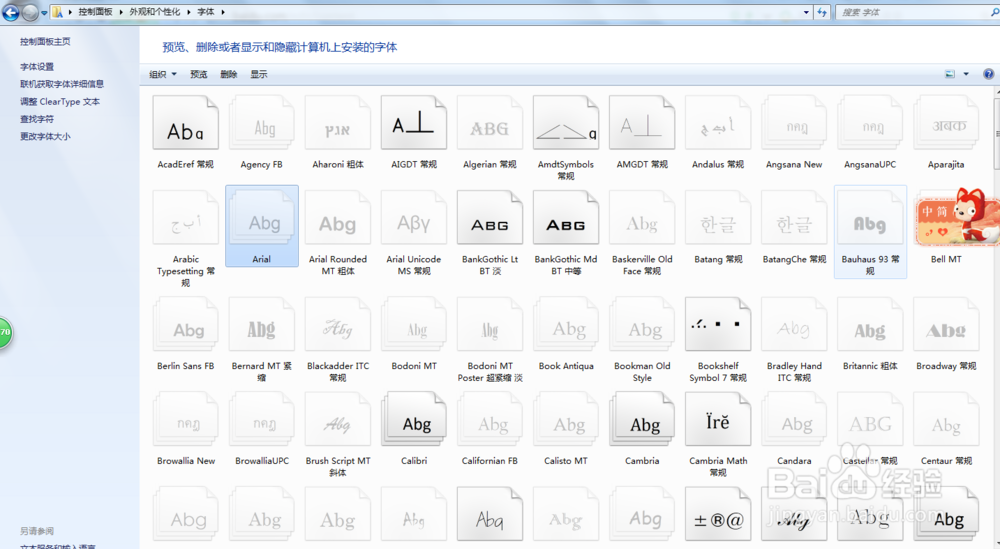Select the Cambria Math font icon
Viewport: 1000px width, 549px height.
(x=717, y=420)
